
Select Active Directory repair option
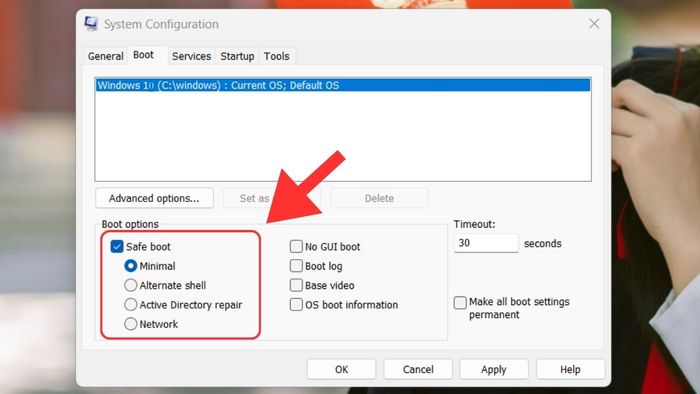[130, 305]
